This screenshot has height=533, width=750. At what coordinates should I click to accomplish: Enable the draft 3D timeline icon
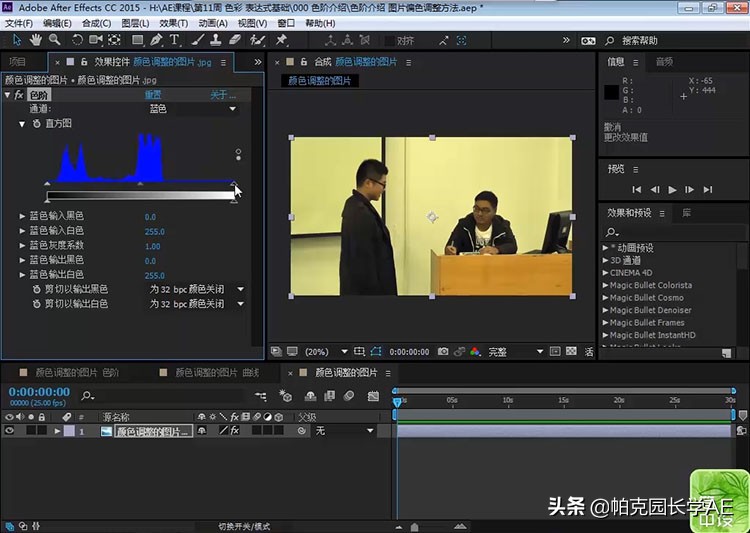click(x=286, y=396)
